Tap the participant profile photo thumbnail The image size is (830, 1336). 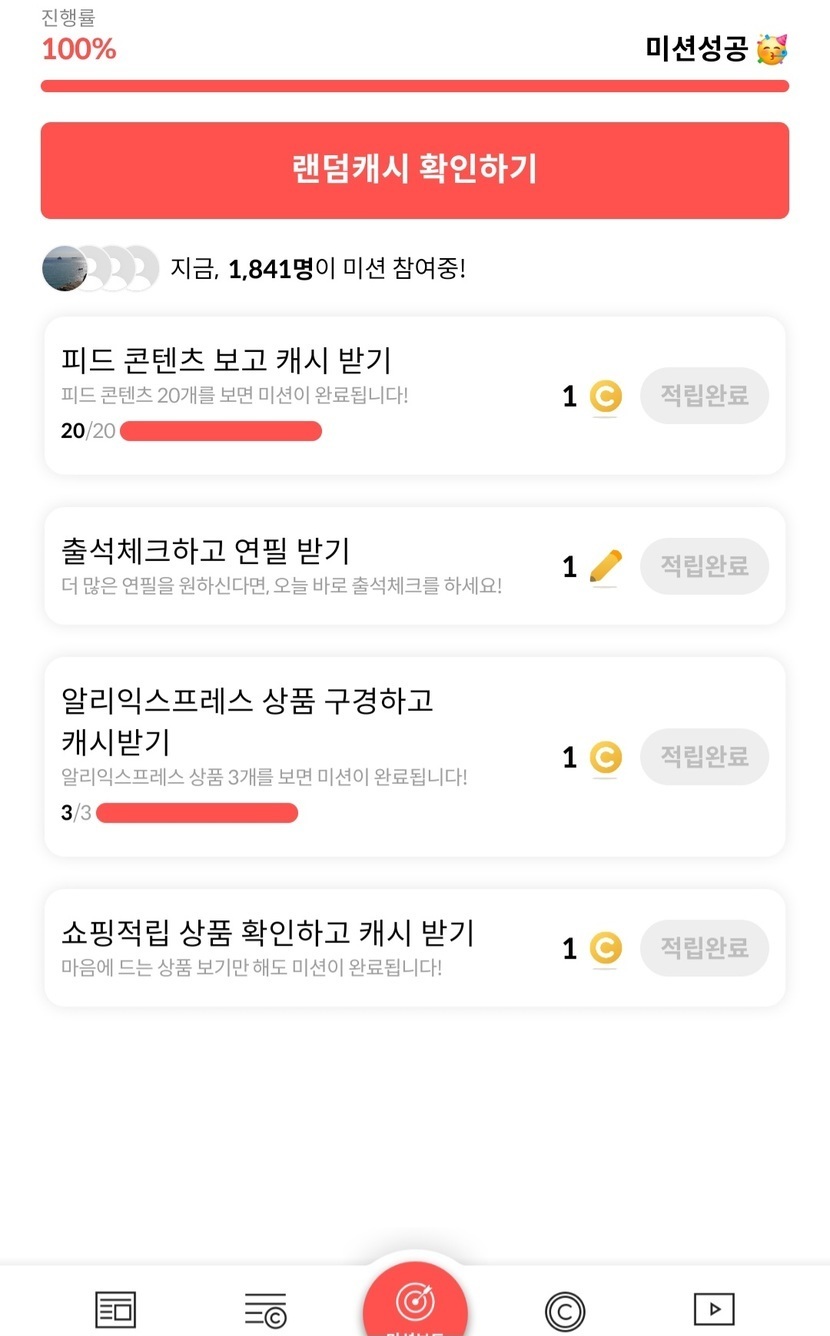(x=64, y=268)
